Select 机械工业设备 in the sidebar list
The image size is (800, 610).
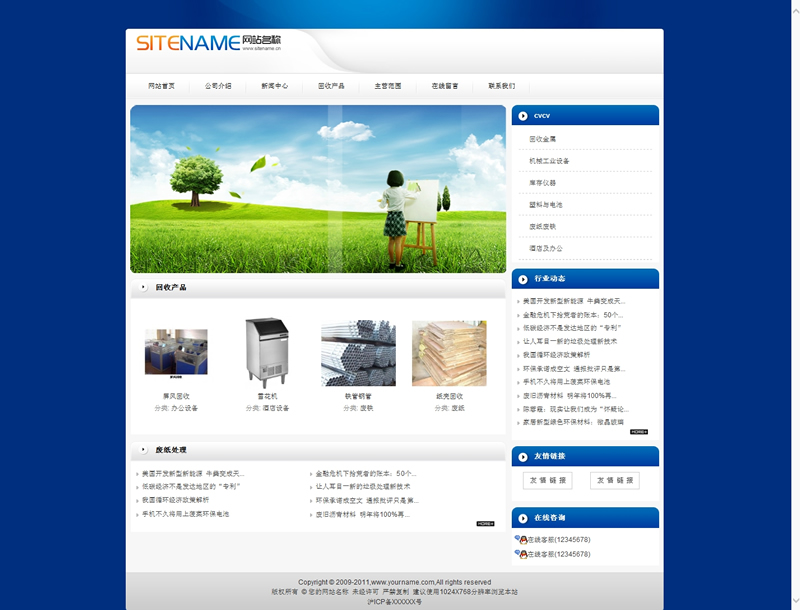tap(549, 161)
